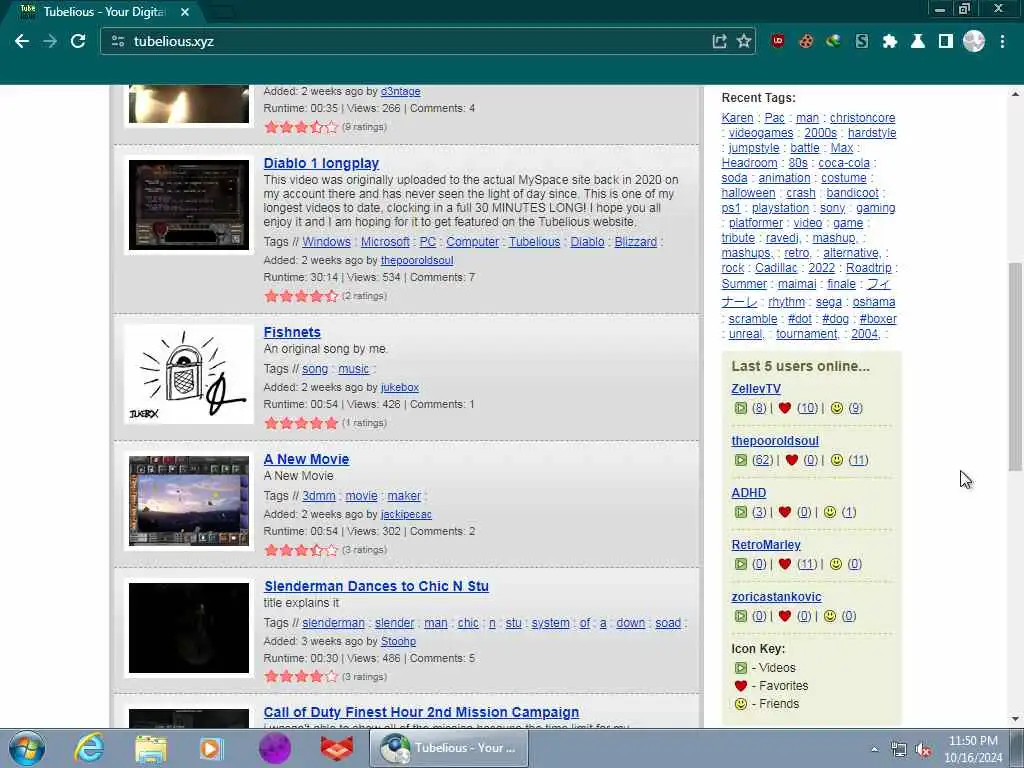The image size is (1024, 768).
Task: Select the Tubelious browser tab
Action: [x=104, y=12]
